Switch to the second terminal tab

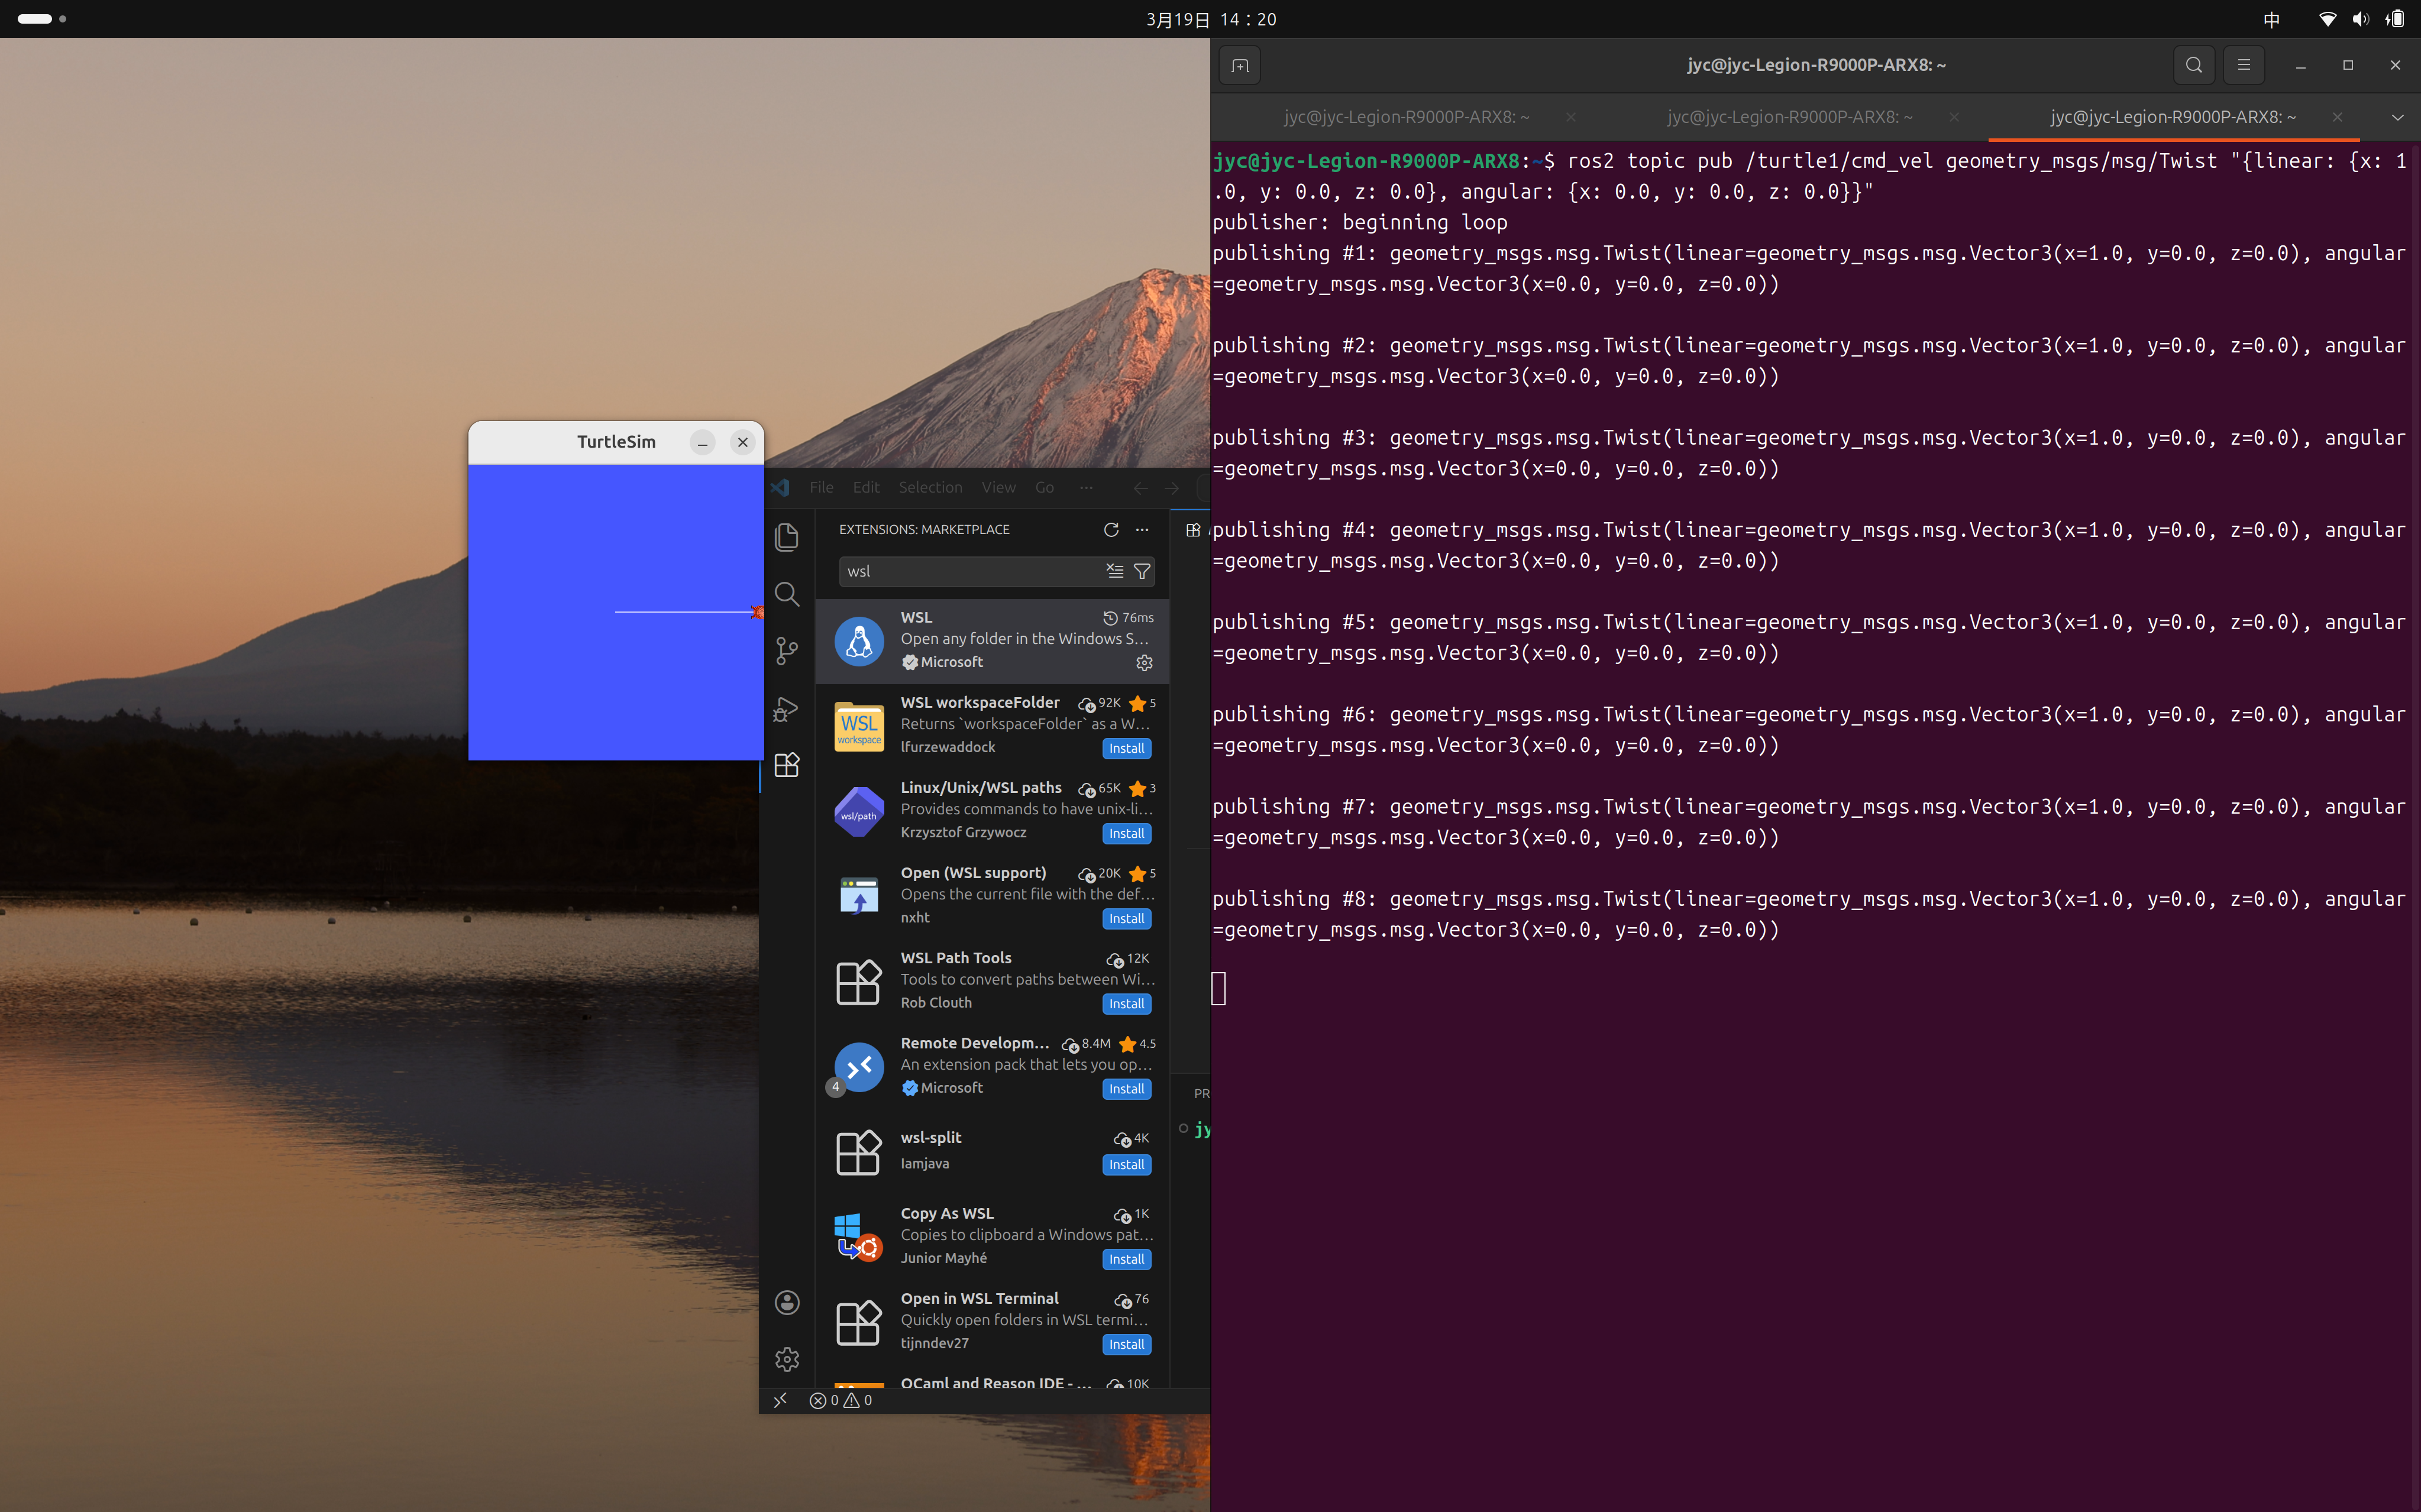[x=1790, y=117]
